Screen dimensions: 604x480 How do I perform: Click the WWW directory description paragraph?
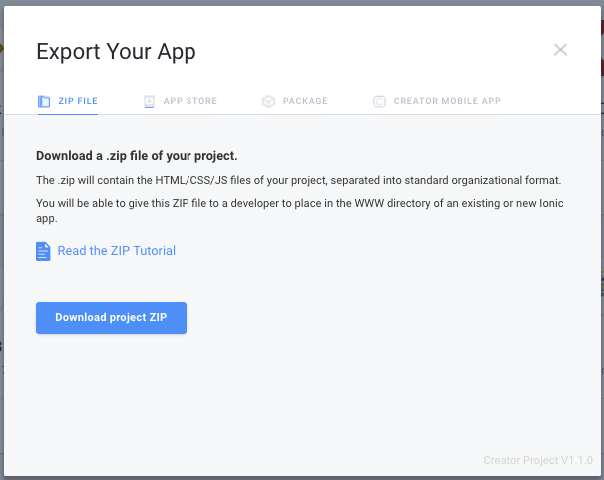tap(300, 211)
